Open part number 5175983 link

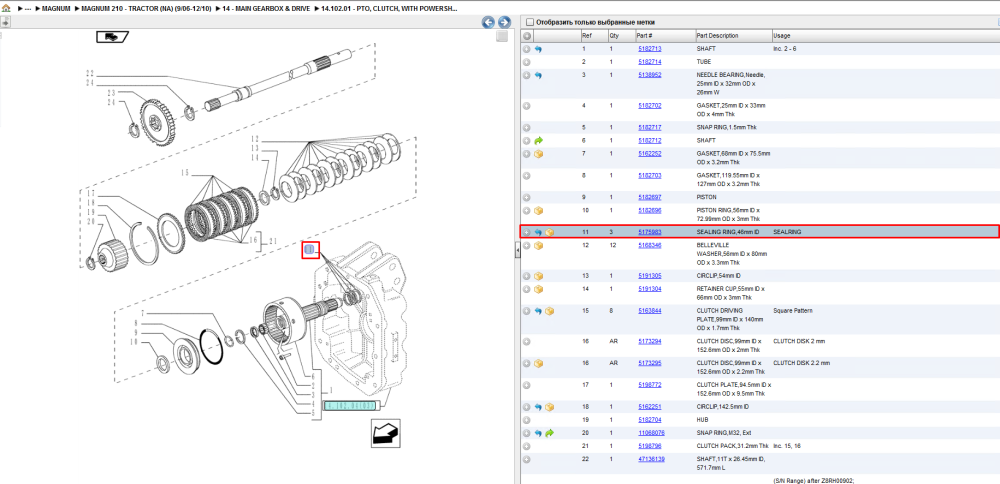650,232
